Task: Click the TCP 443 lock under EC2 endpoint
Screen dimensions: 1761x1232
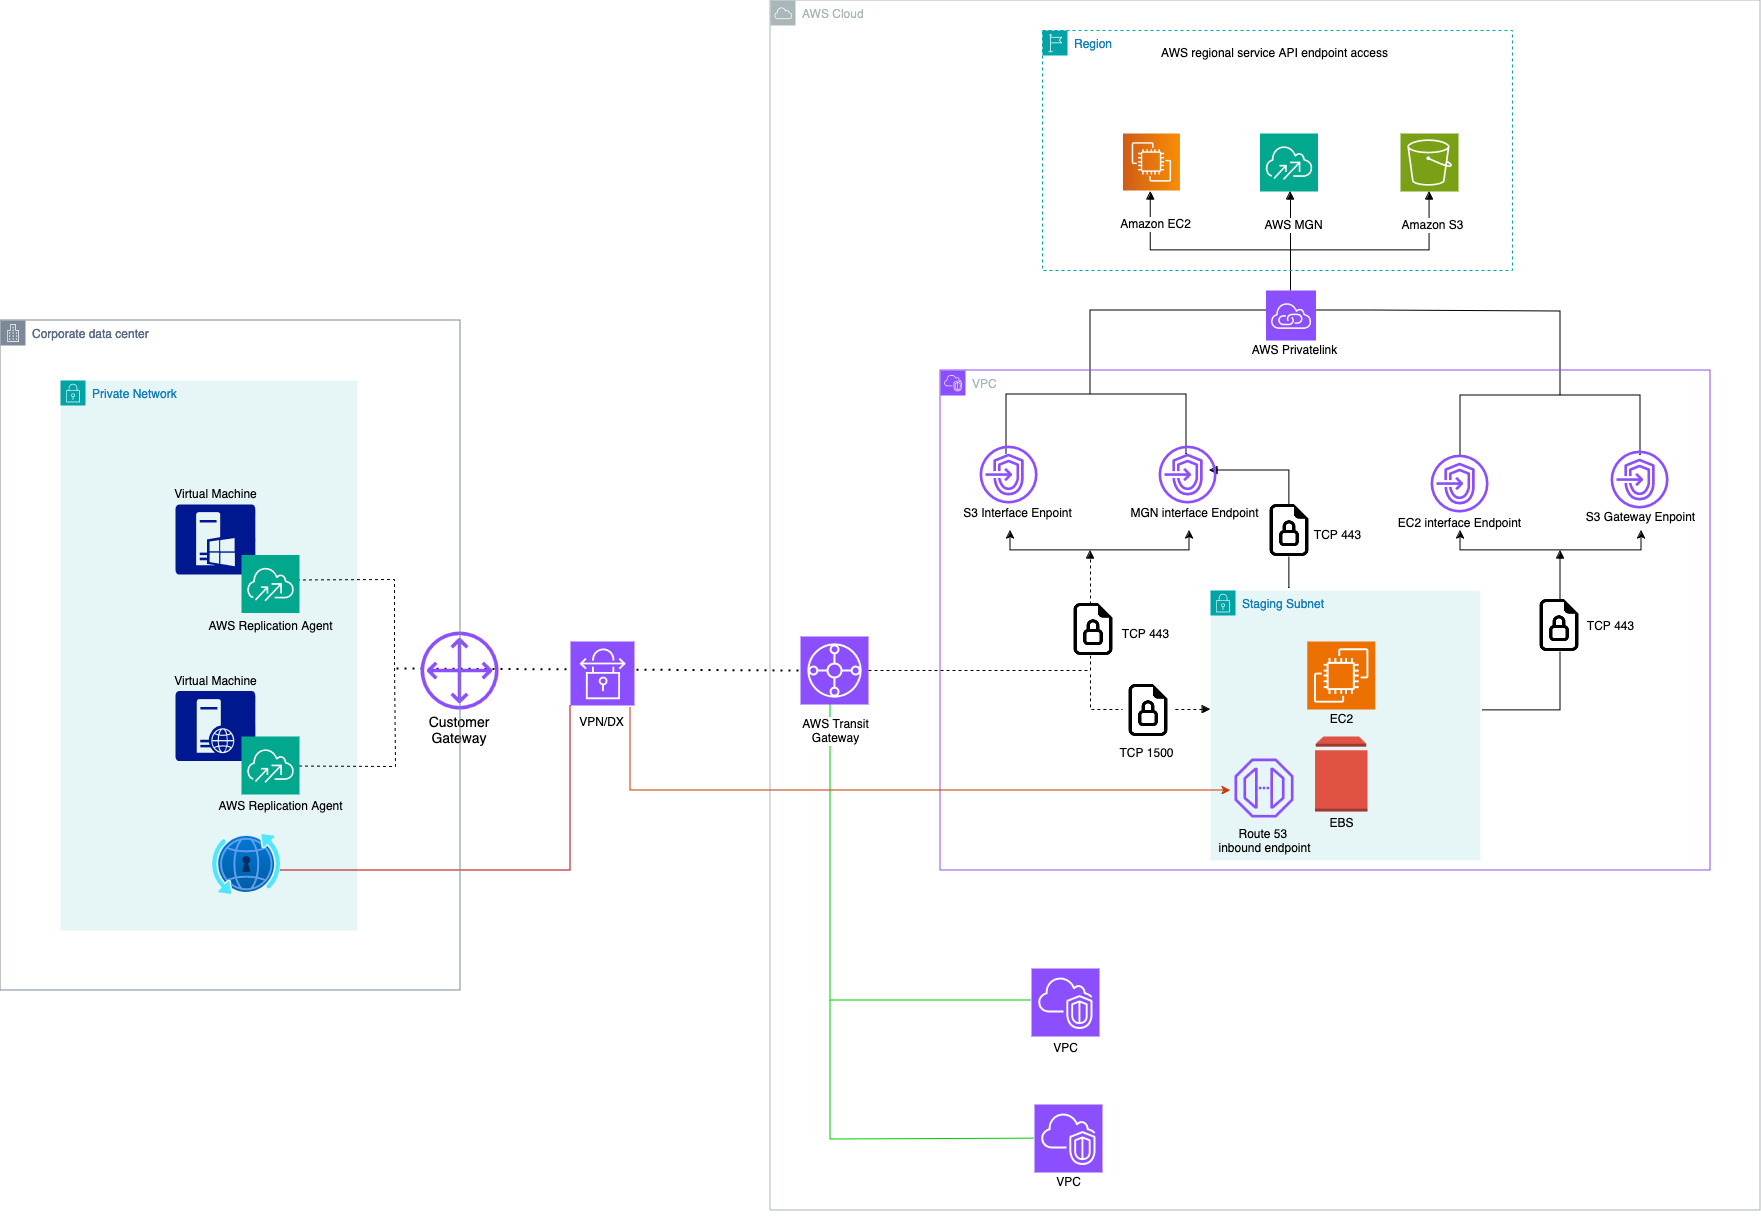Action: tap(1559, 625)
